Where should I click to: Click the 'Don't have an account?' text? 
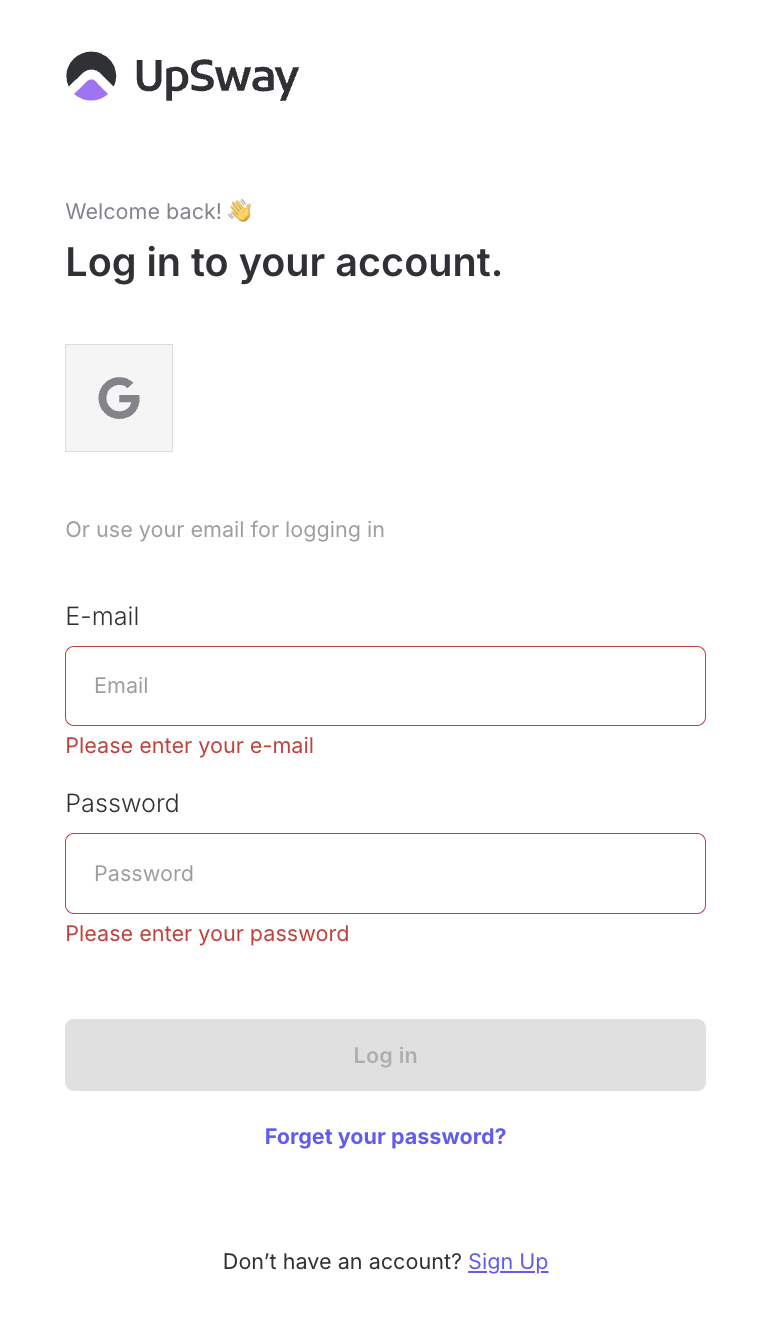(x=342, y=1262)
